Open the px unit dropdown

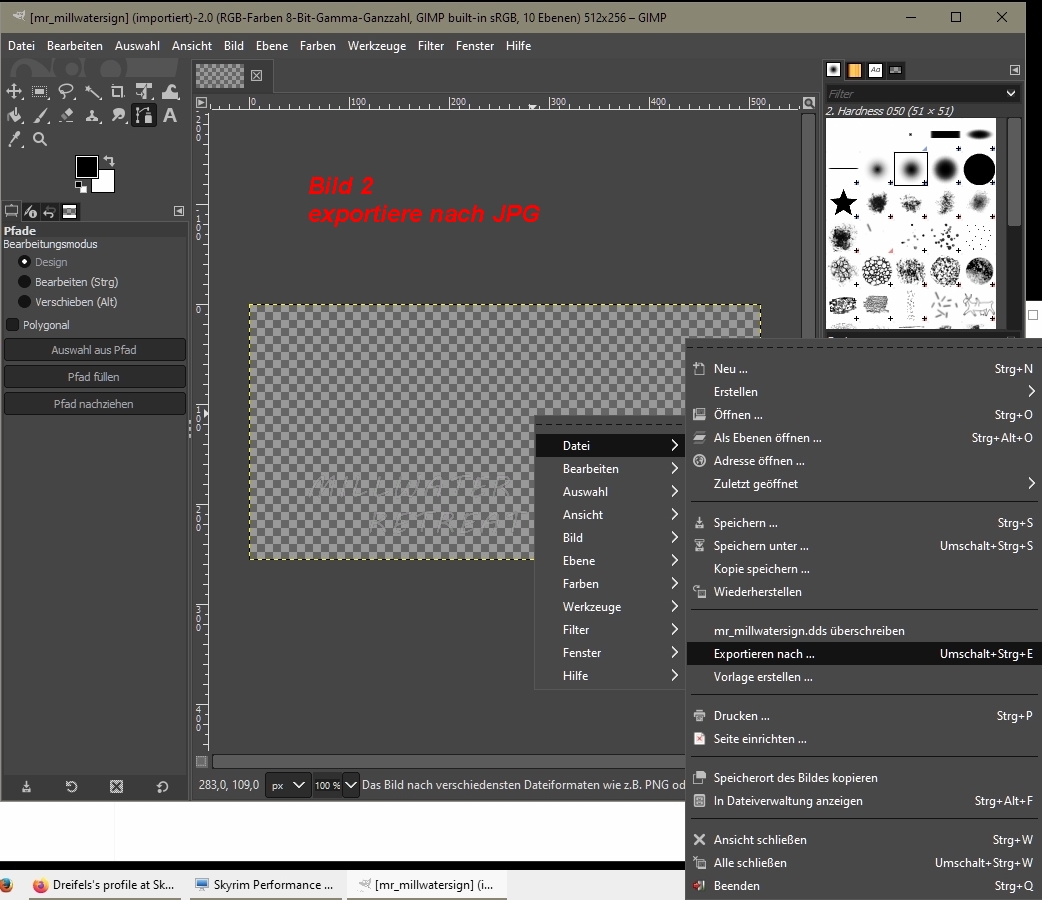point(288,786)
